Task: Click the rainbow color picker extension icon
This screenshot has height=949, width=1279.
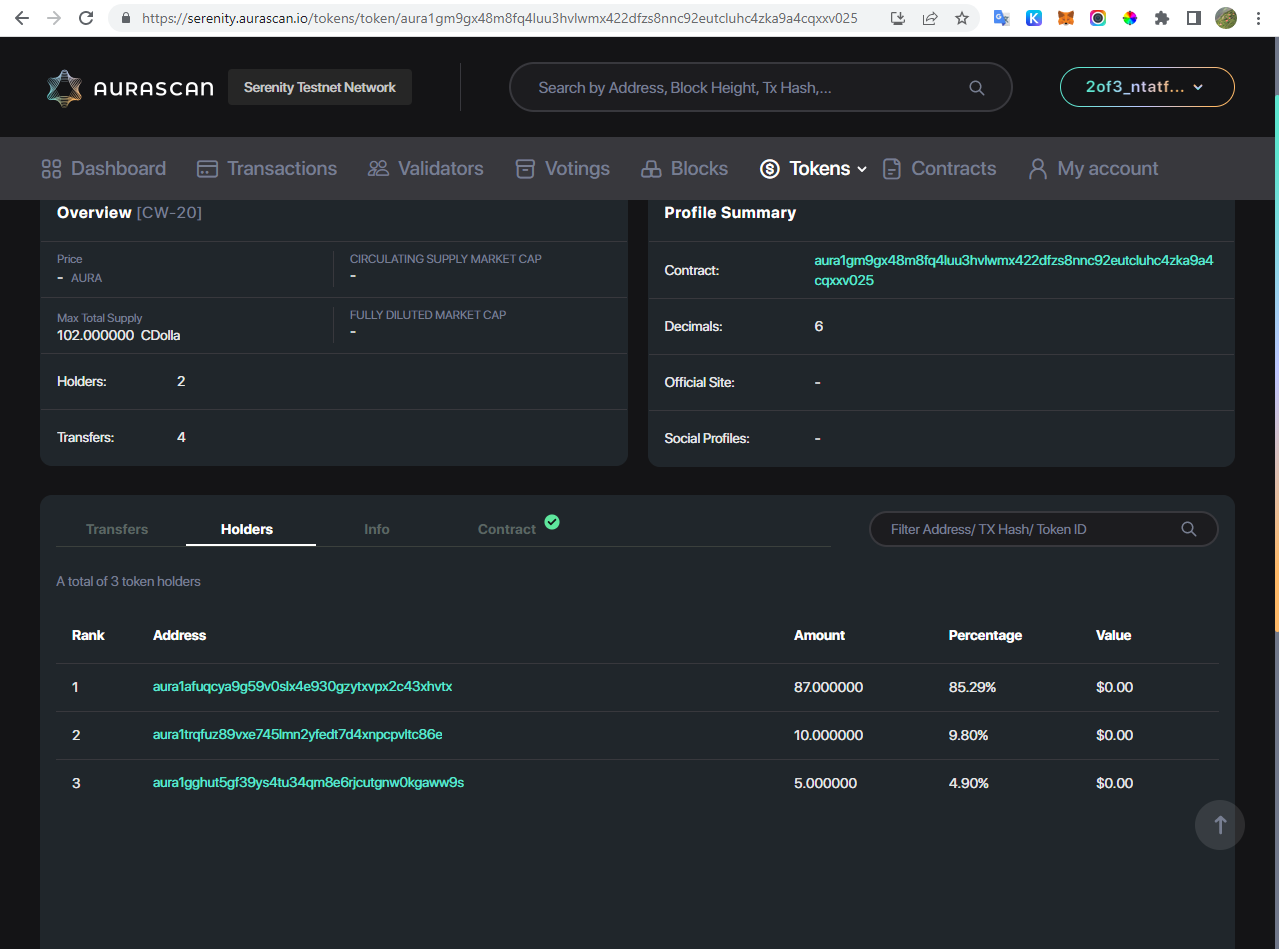Action: coord(1130,18)
